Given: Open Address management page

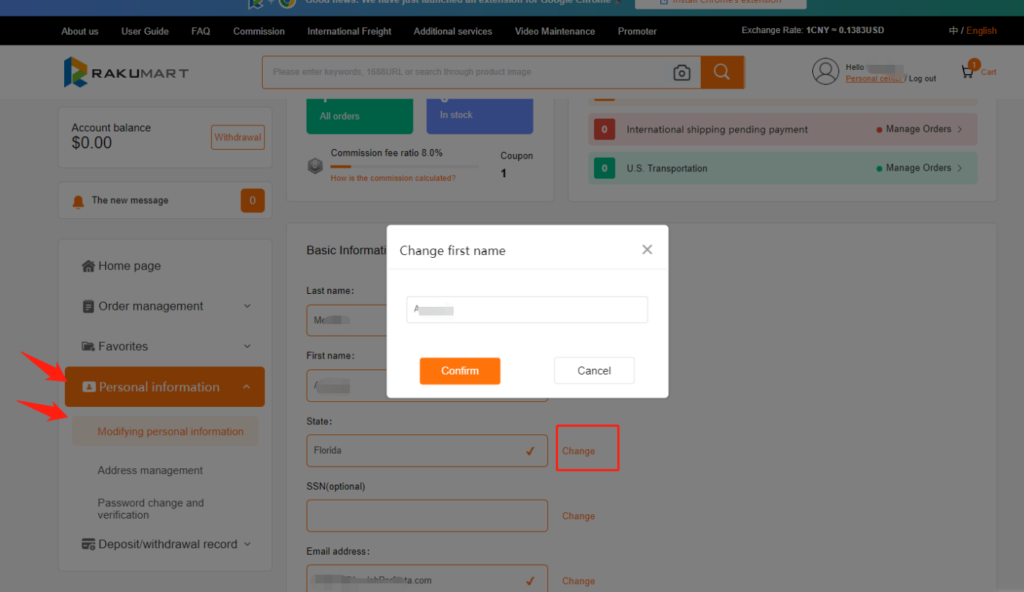Looking at the screenshot, I should click(150, 470).
